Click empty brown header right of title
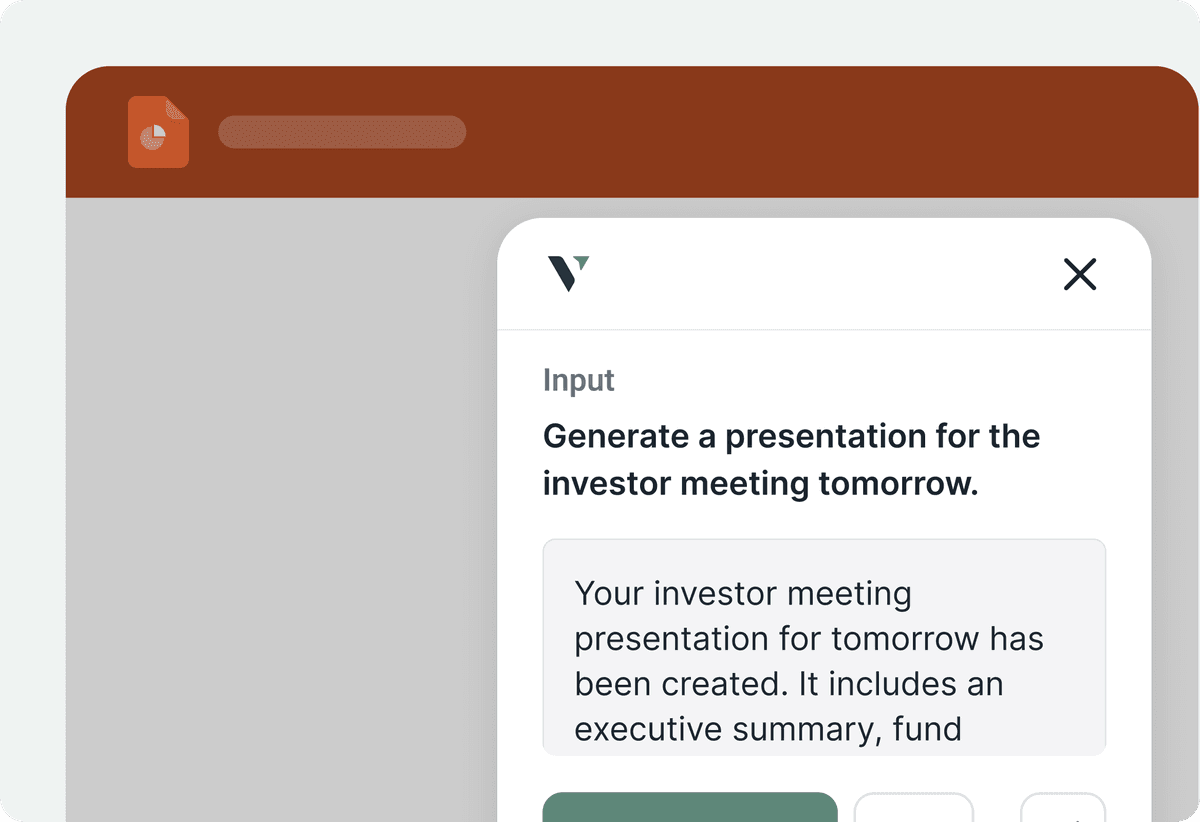This screenshot has height=822, width=1200. coord(800,132)
